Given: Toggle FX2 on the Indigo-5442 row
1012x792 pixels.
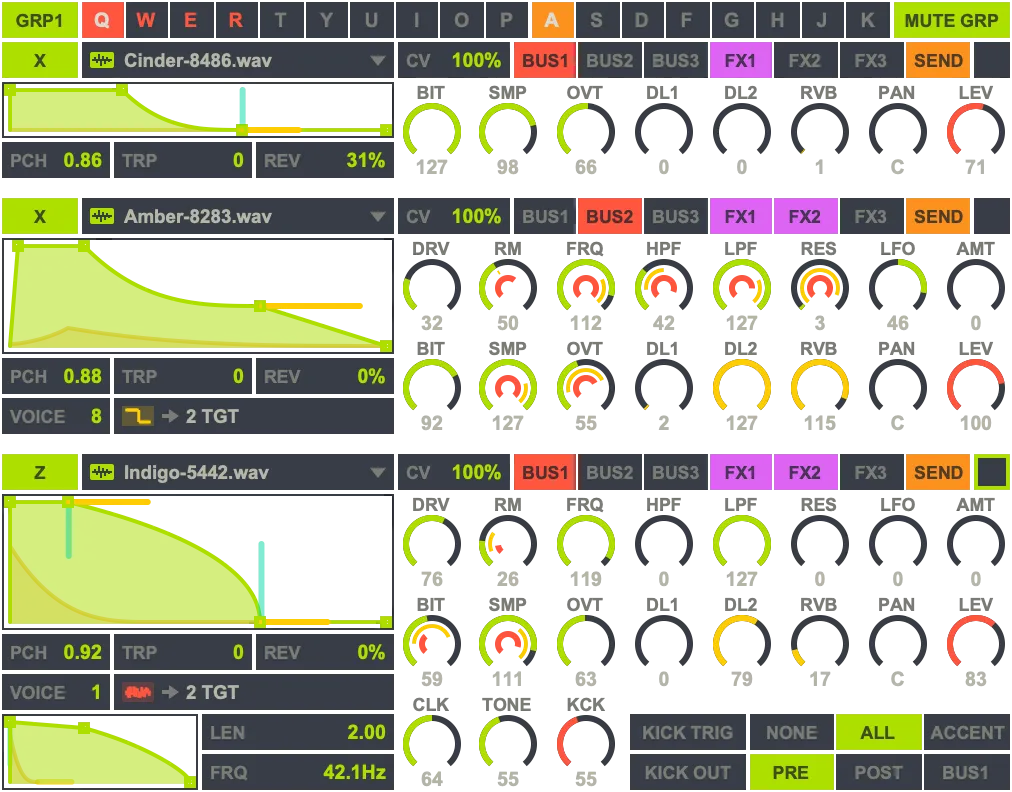Looking at the screenshot, I should pyautogui.click(x=804, y=472).
